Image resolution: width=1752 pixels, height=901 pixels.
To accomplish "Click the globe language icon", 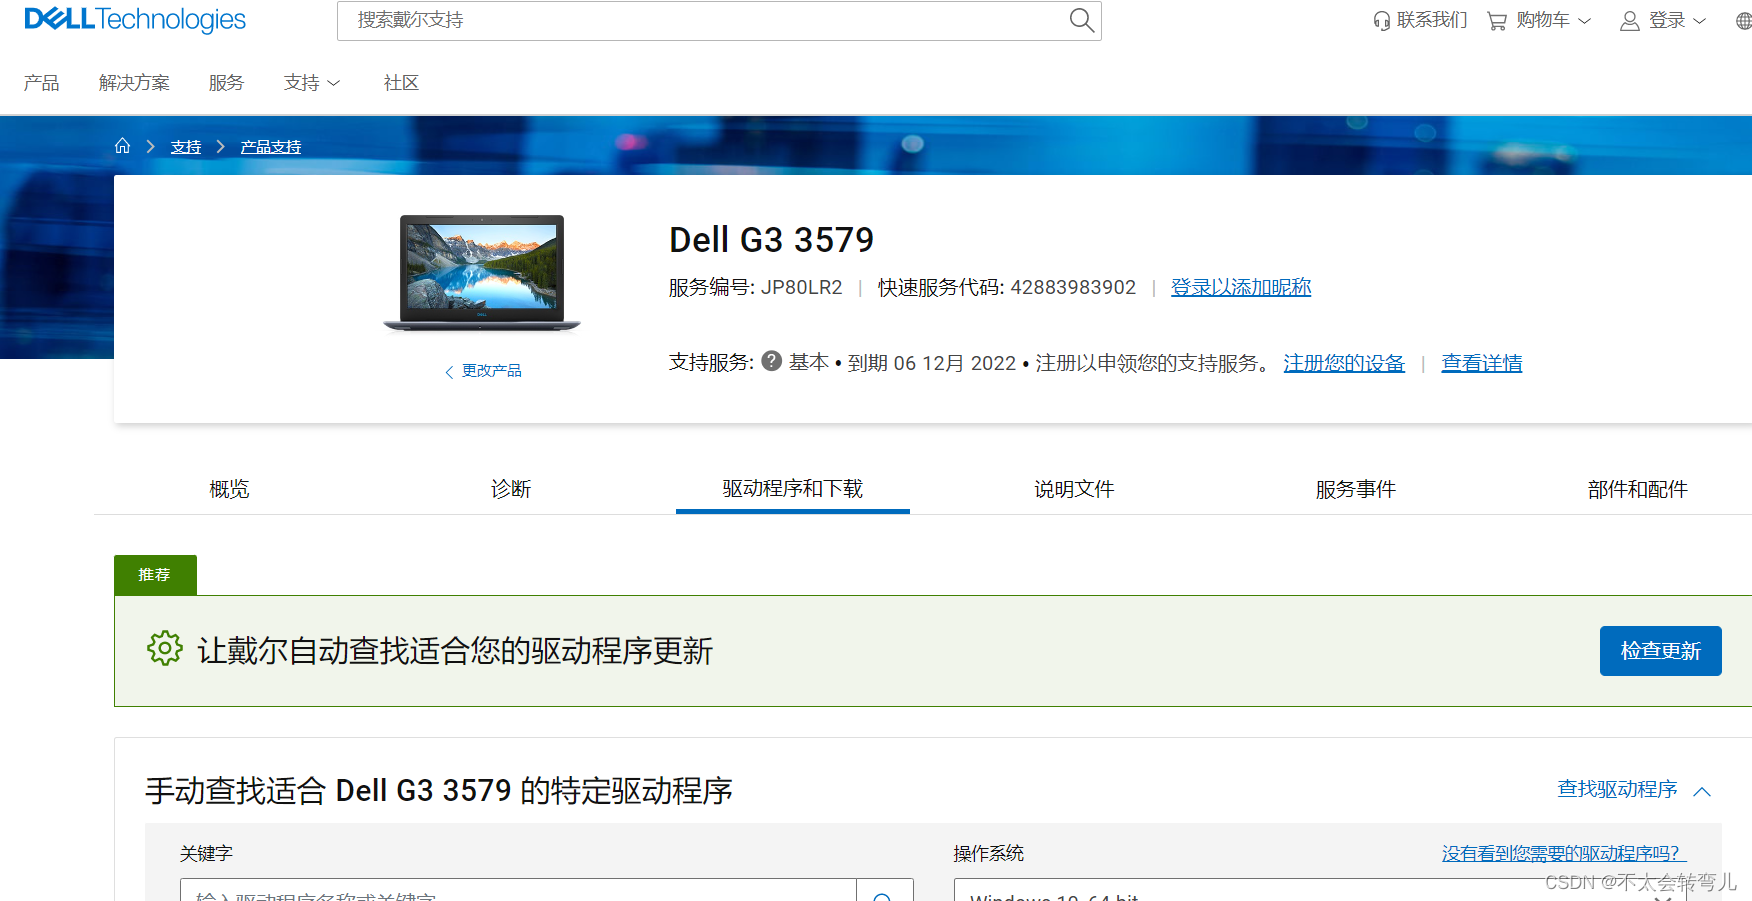I will click(x=1744, y=21).
